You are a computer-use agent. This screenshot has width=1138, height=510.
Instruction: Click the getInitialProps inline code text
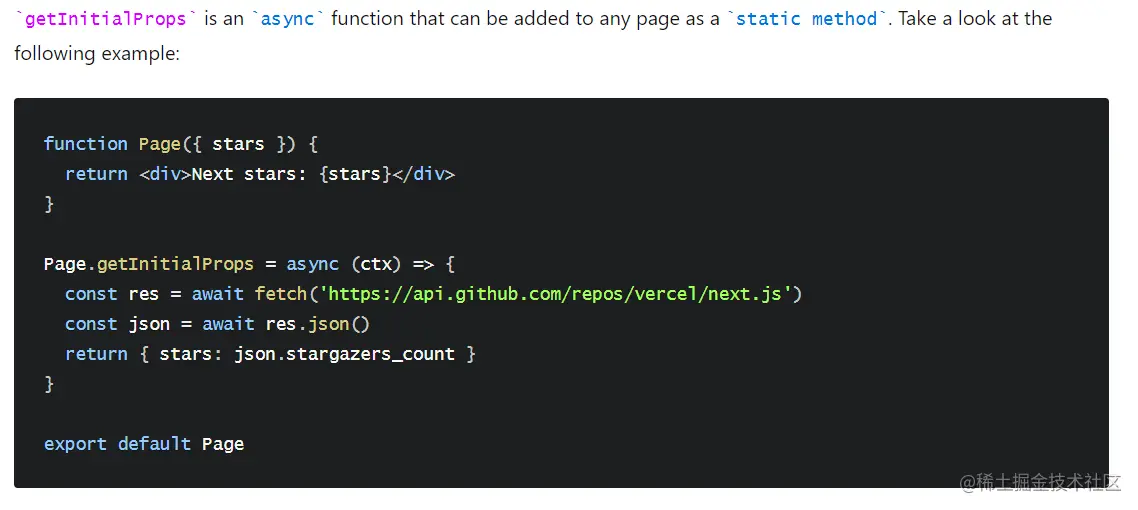105,19
